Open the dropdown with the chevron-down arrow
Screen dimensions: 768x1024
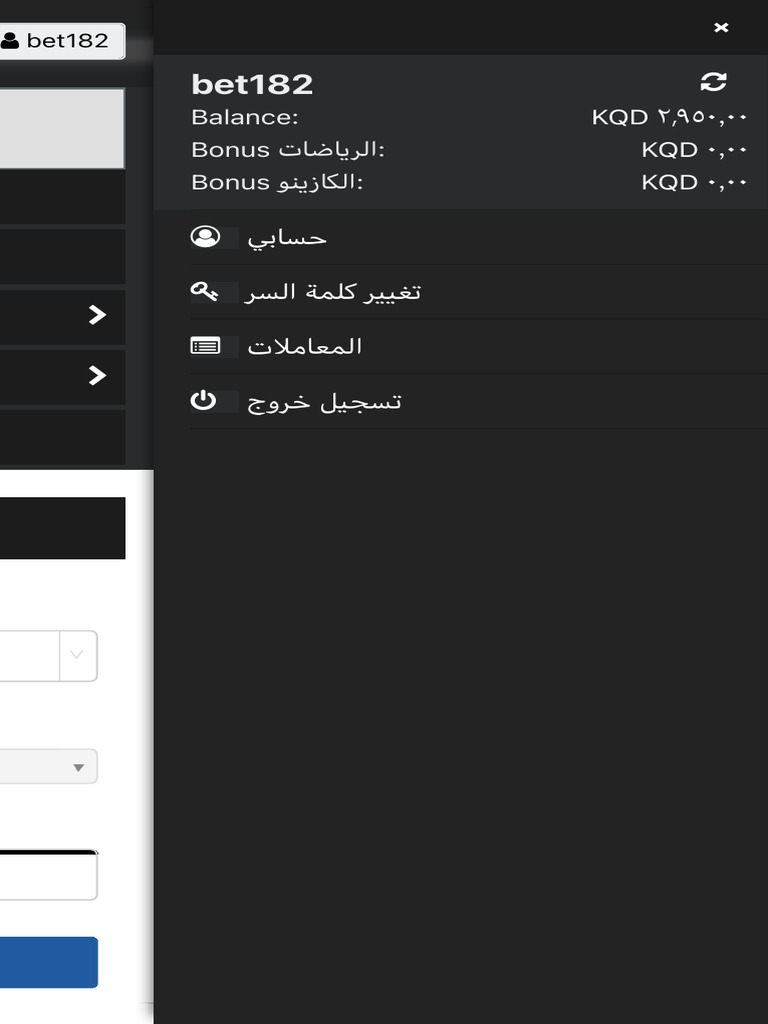coord(77,656)
